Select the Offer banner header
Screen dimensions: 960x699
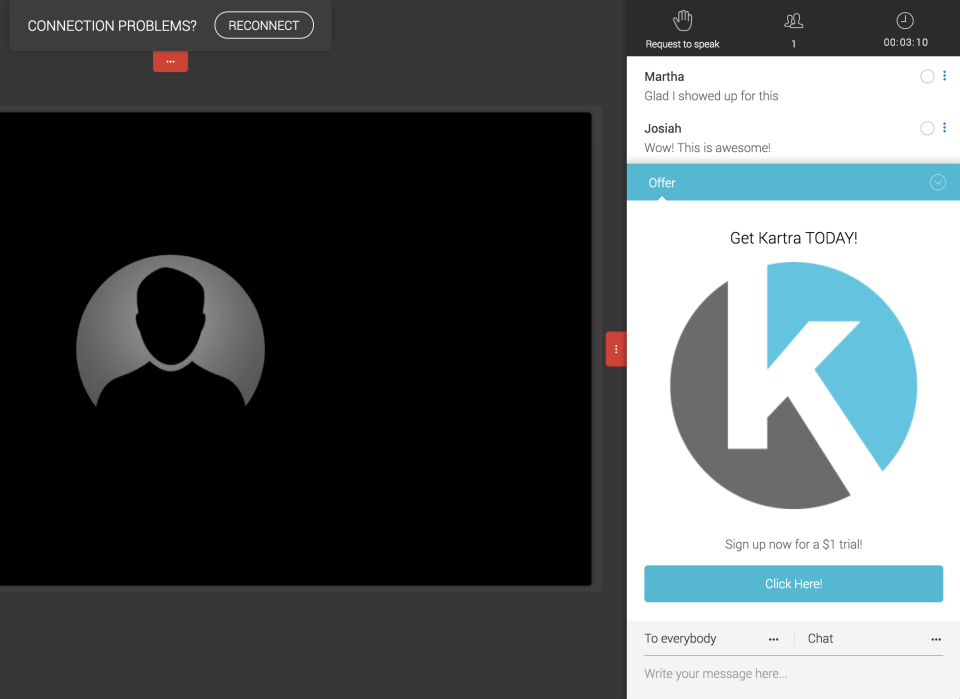662,182
